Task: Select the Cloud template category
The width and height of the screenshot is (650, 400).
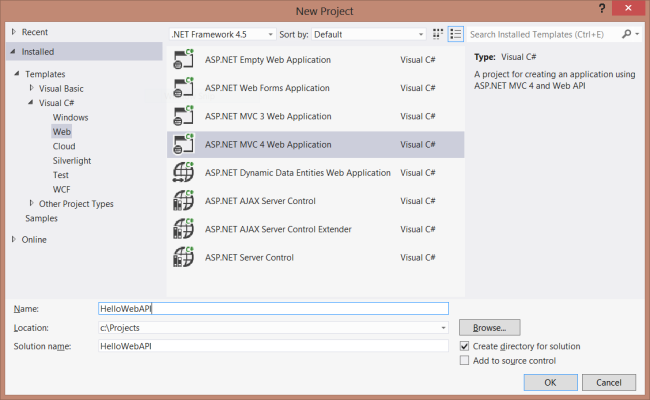Action: tap(64, 146)
